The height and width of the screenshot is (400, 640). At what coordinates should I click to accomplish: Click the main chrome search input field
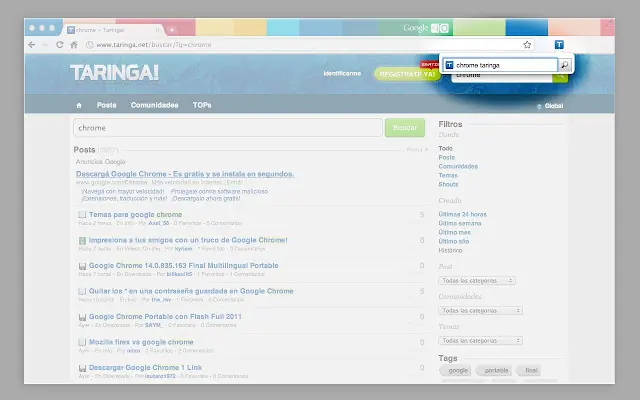pos(228,128)
